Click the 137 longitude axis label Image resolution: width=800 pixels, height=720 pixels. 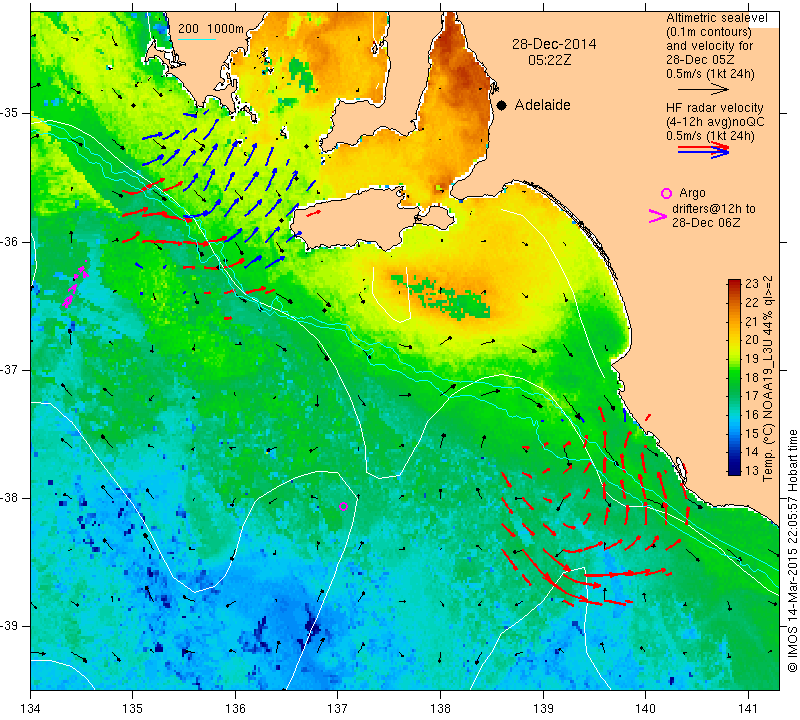tap(338, 708)
